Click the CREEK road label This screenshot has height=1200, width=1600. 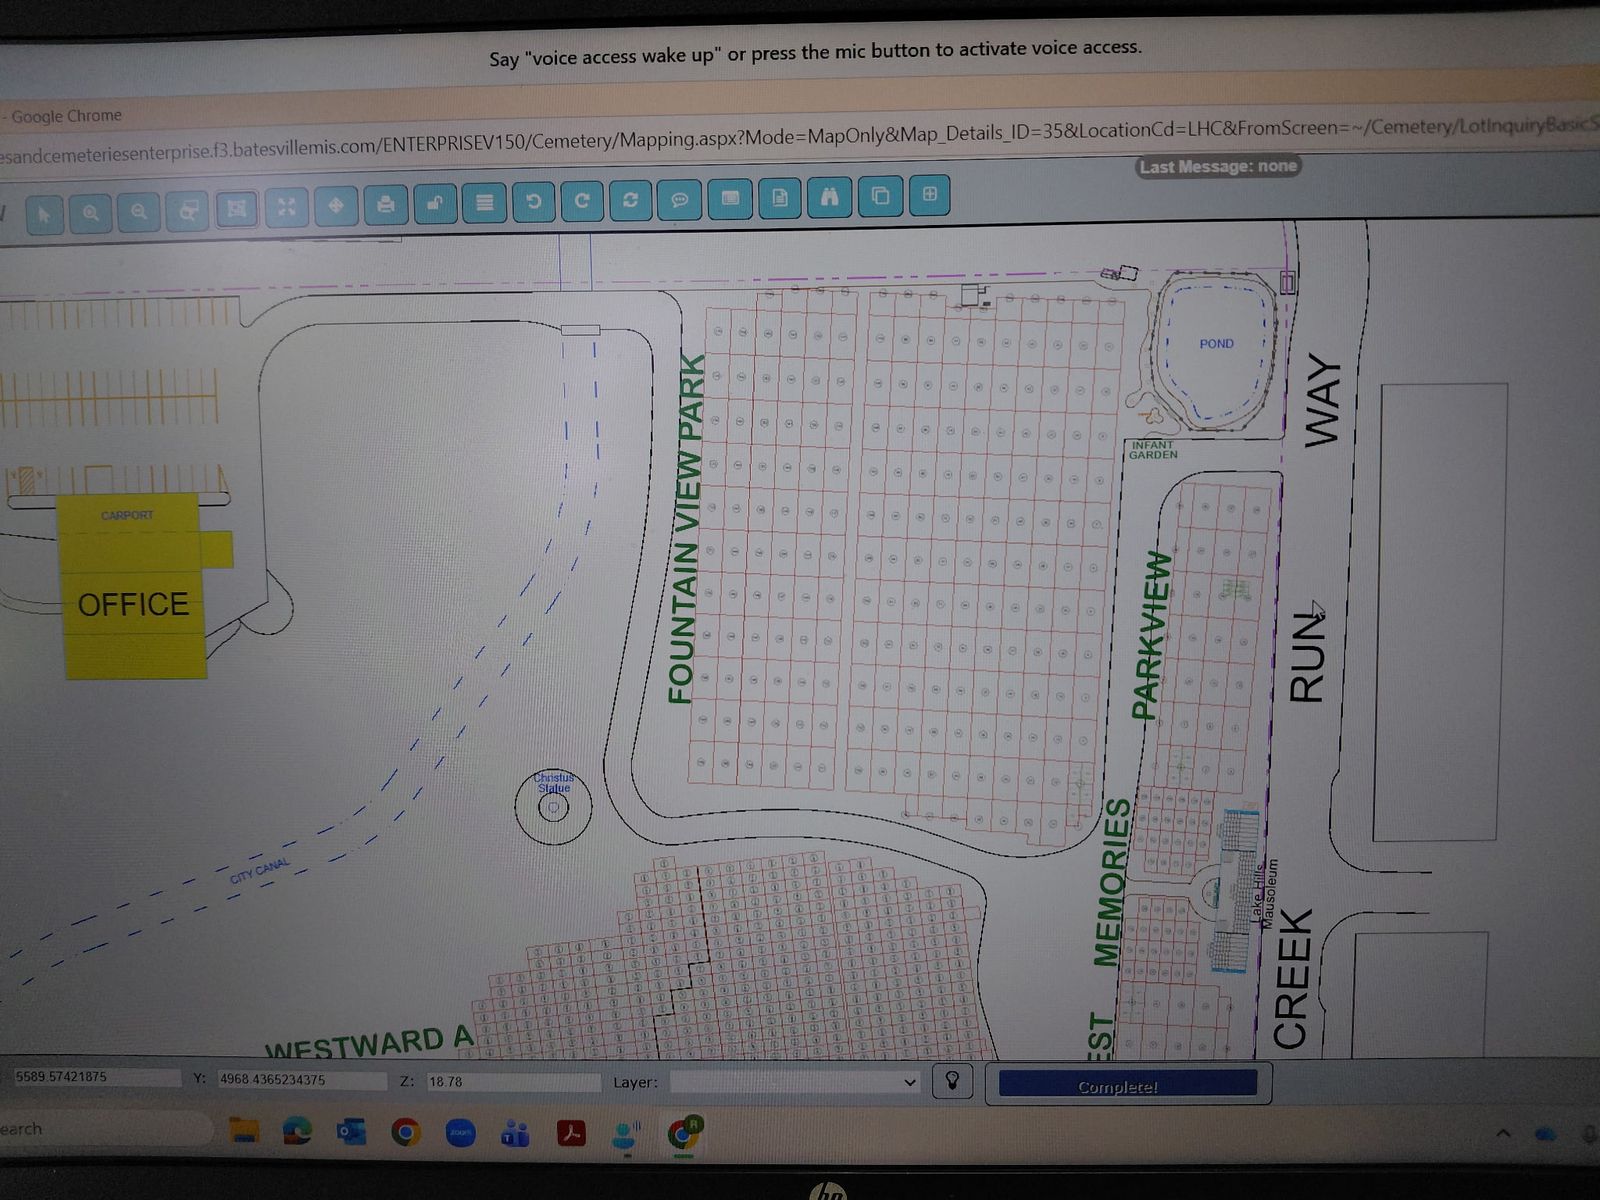coord(1292,979)
